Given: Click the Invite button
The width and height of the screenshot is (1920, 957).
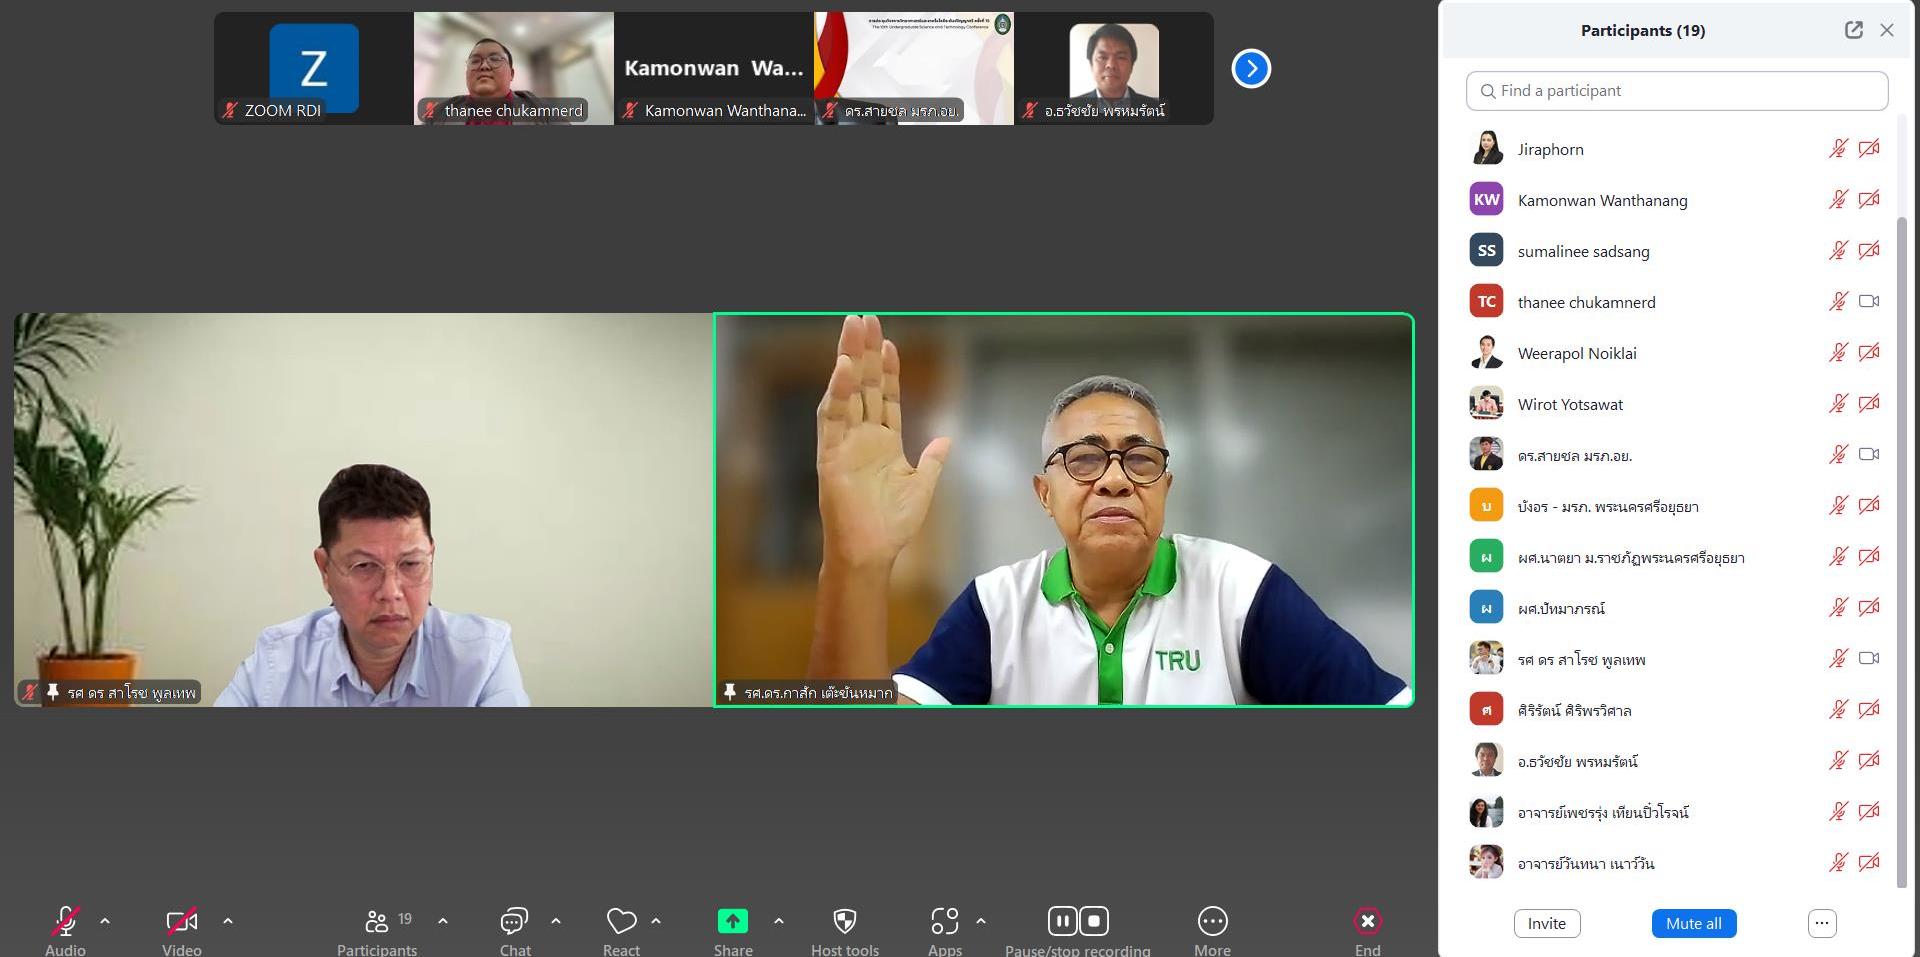Looking at the screenshot, I should click(x=1547, y=923).
